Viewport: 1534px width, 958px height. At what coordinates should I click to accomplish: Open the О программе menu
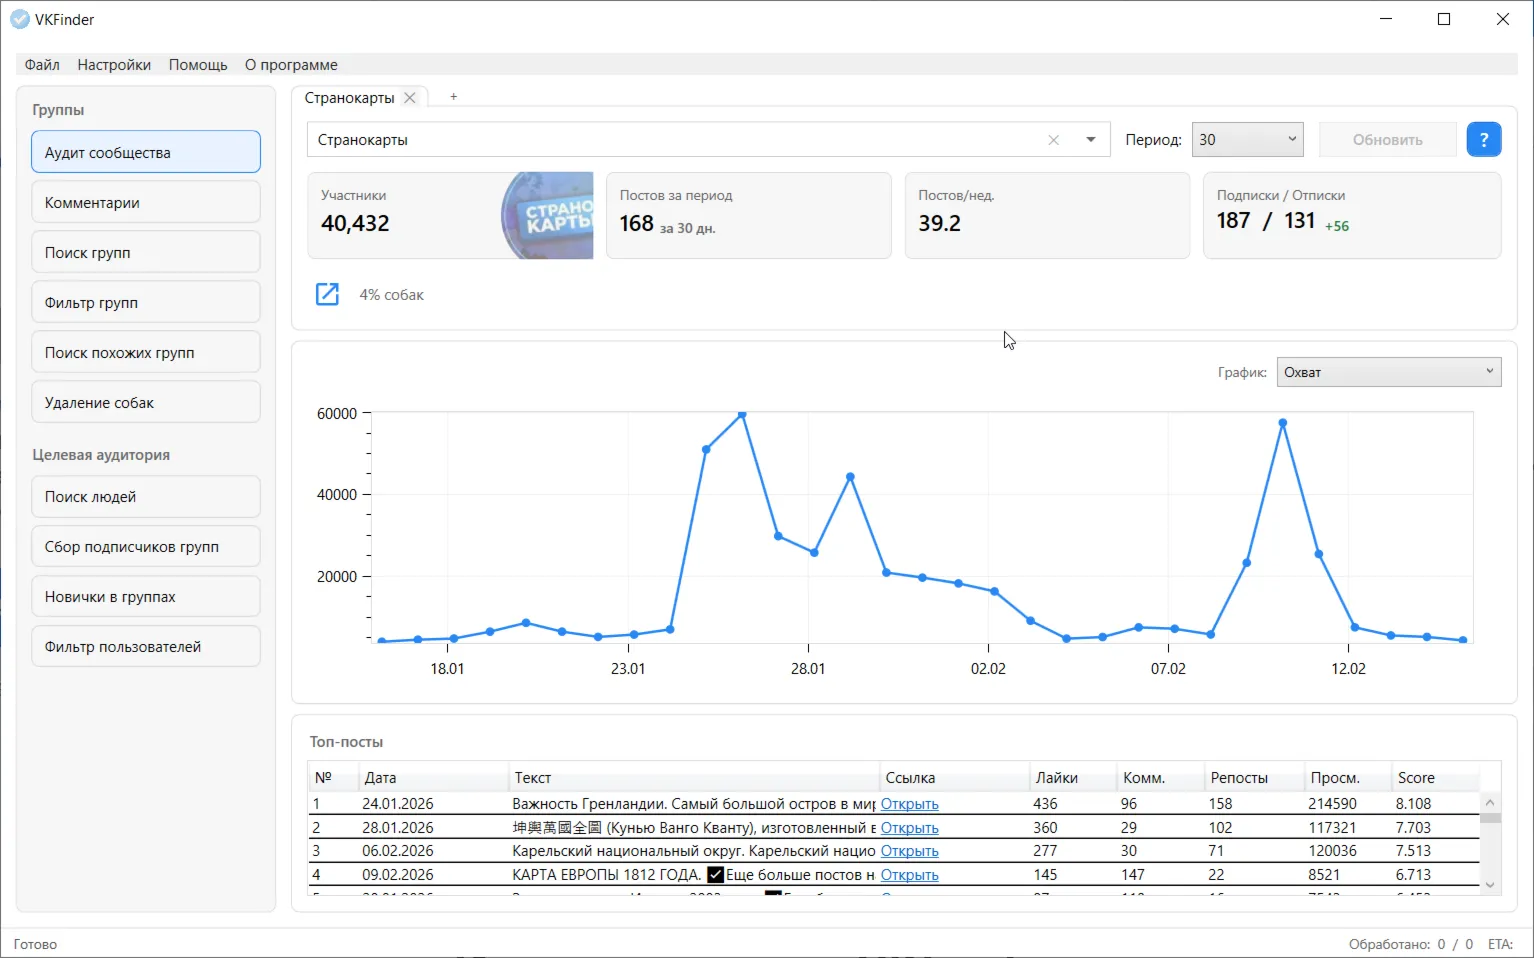(x=291, y=65)
